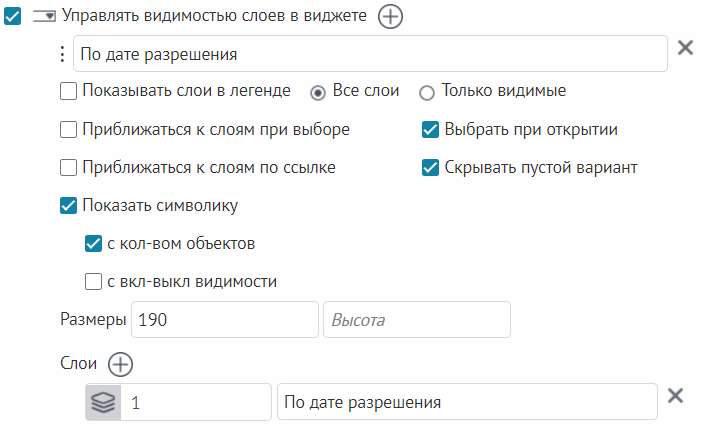Click the dropdown widget icon before title

[43, 16]
